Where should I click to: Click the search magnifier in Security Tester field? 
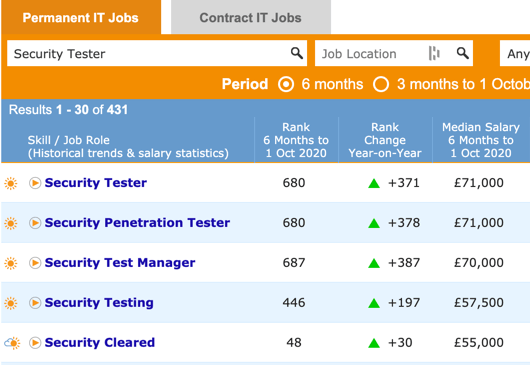[297, 53]
